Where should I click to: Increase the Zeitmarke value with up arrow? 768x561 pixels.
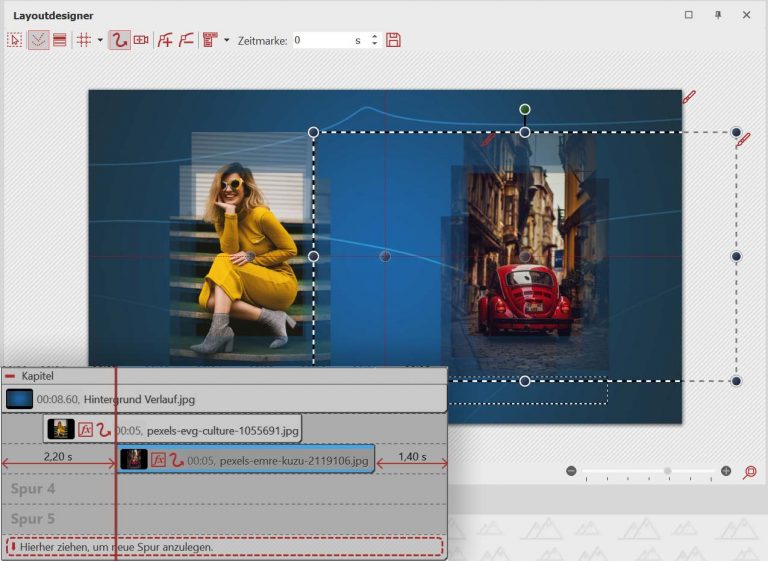click(375, 36)
